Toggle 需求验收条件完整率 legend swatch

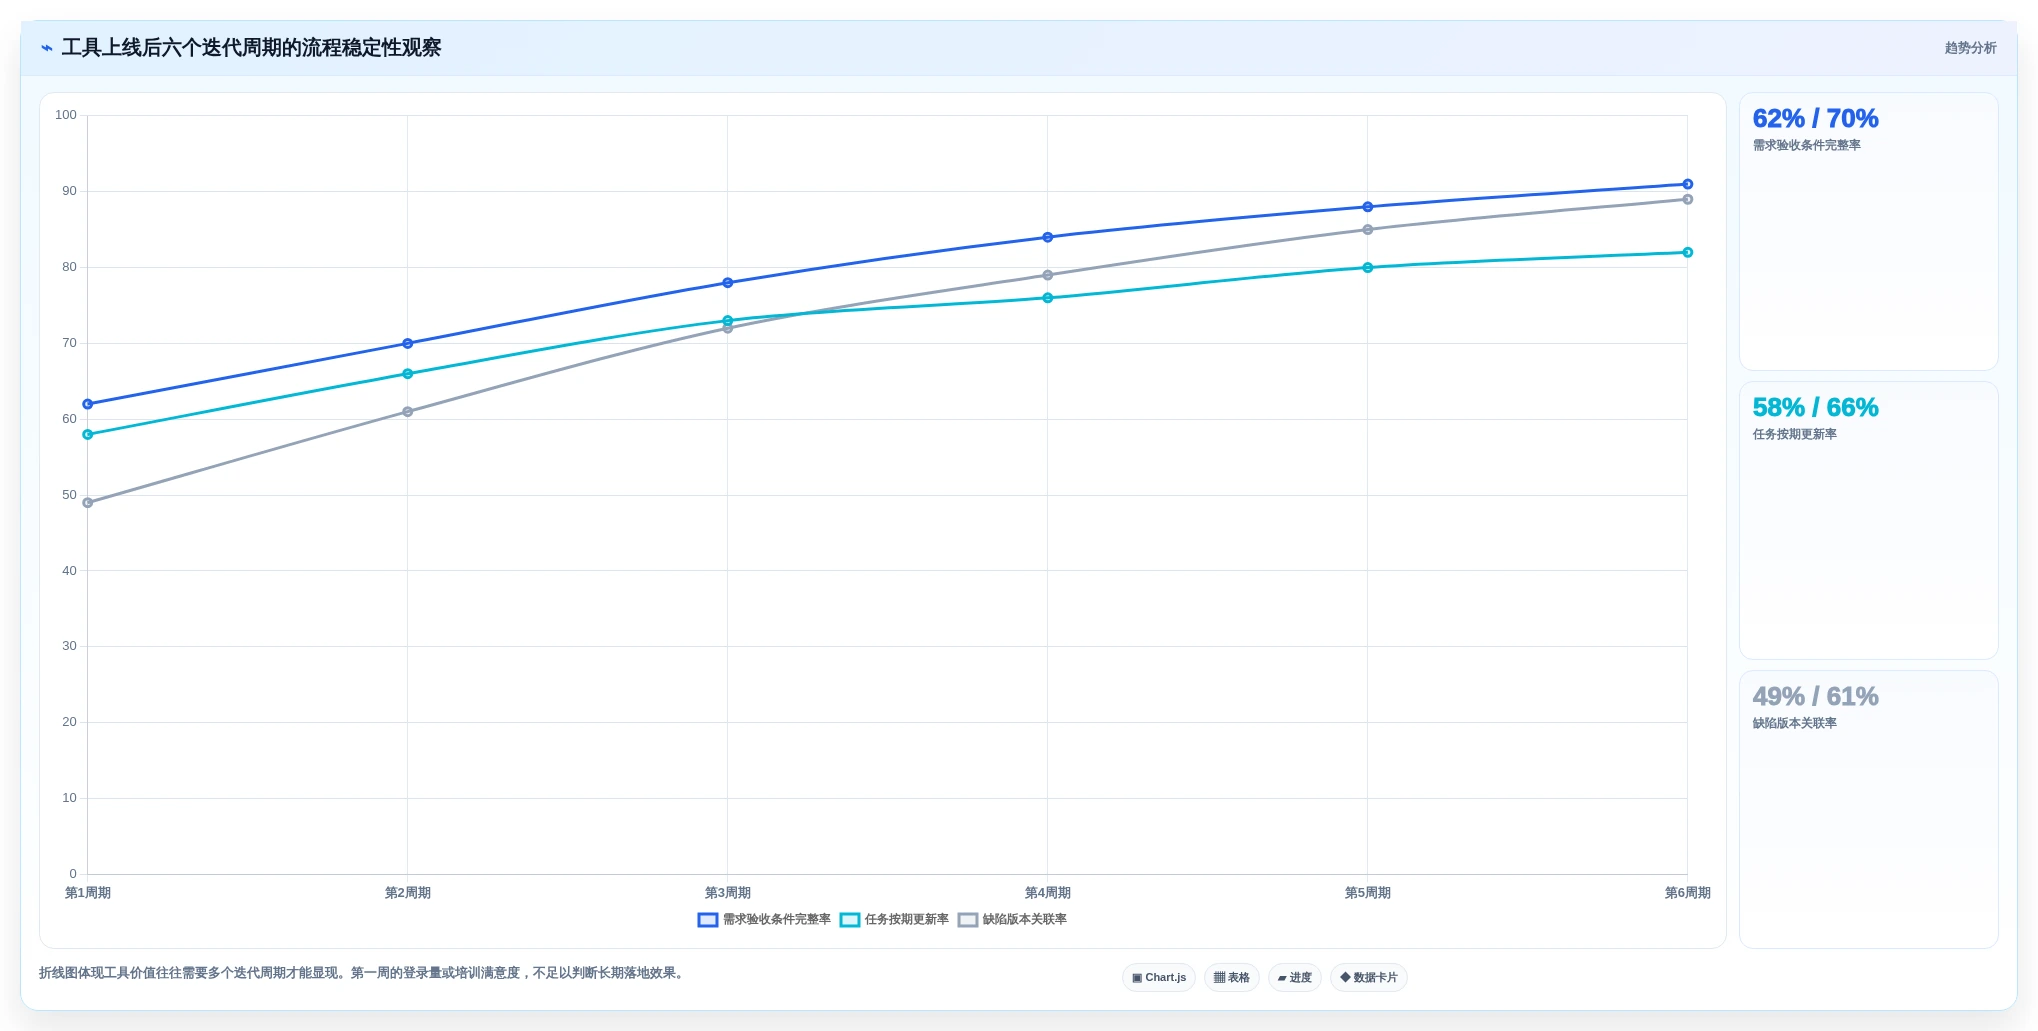pos(708,920)
